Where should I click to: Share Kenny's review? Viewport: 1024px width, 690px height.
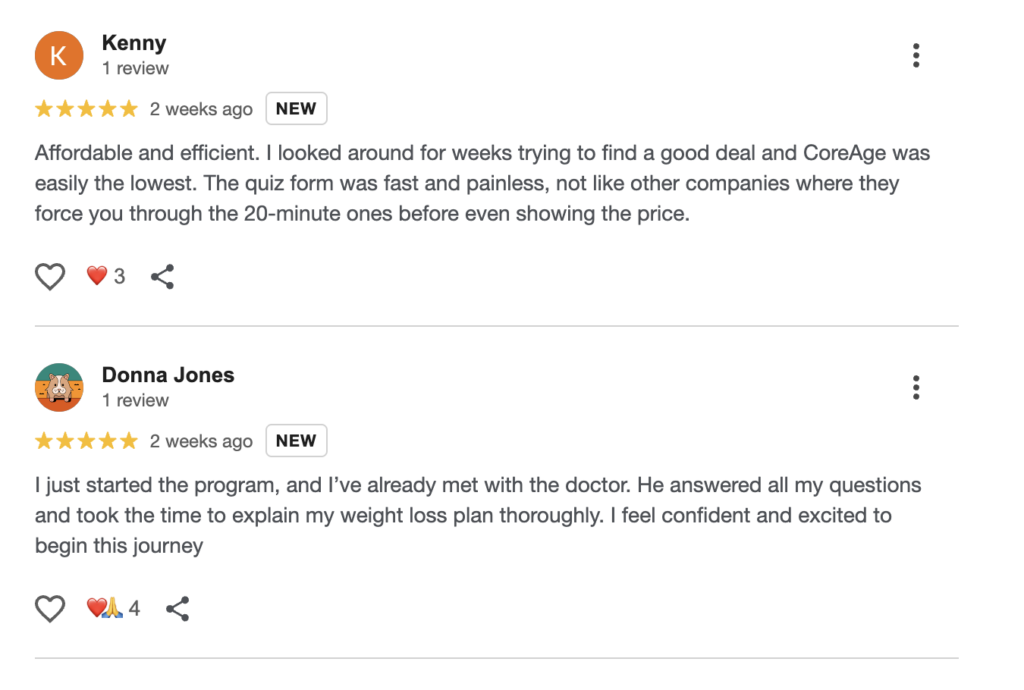(x=162, y=277)
